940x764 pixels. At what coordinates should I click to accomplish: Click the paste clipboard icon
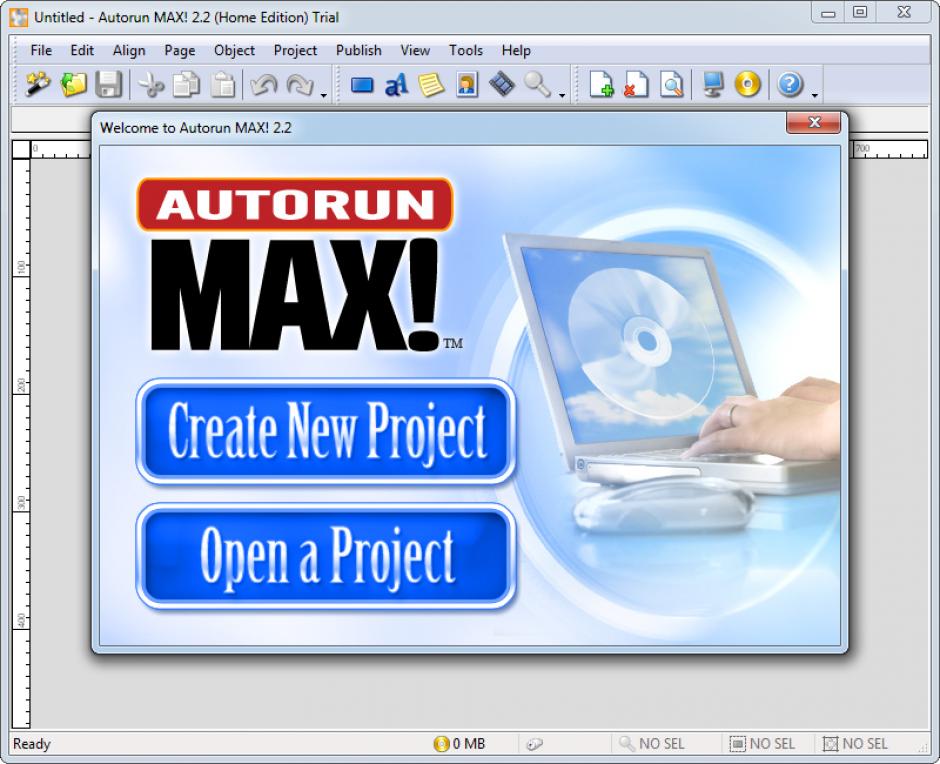pos(222,84)
